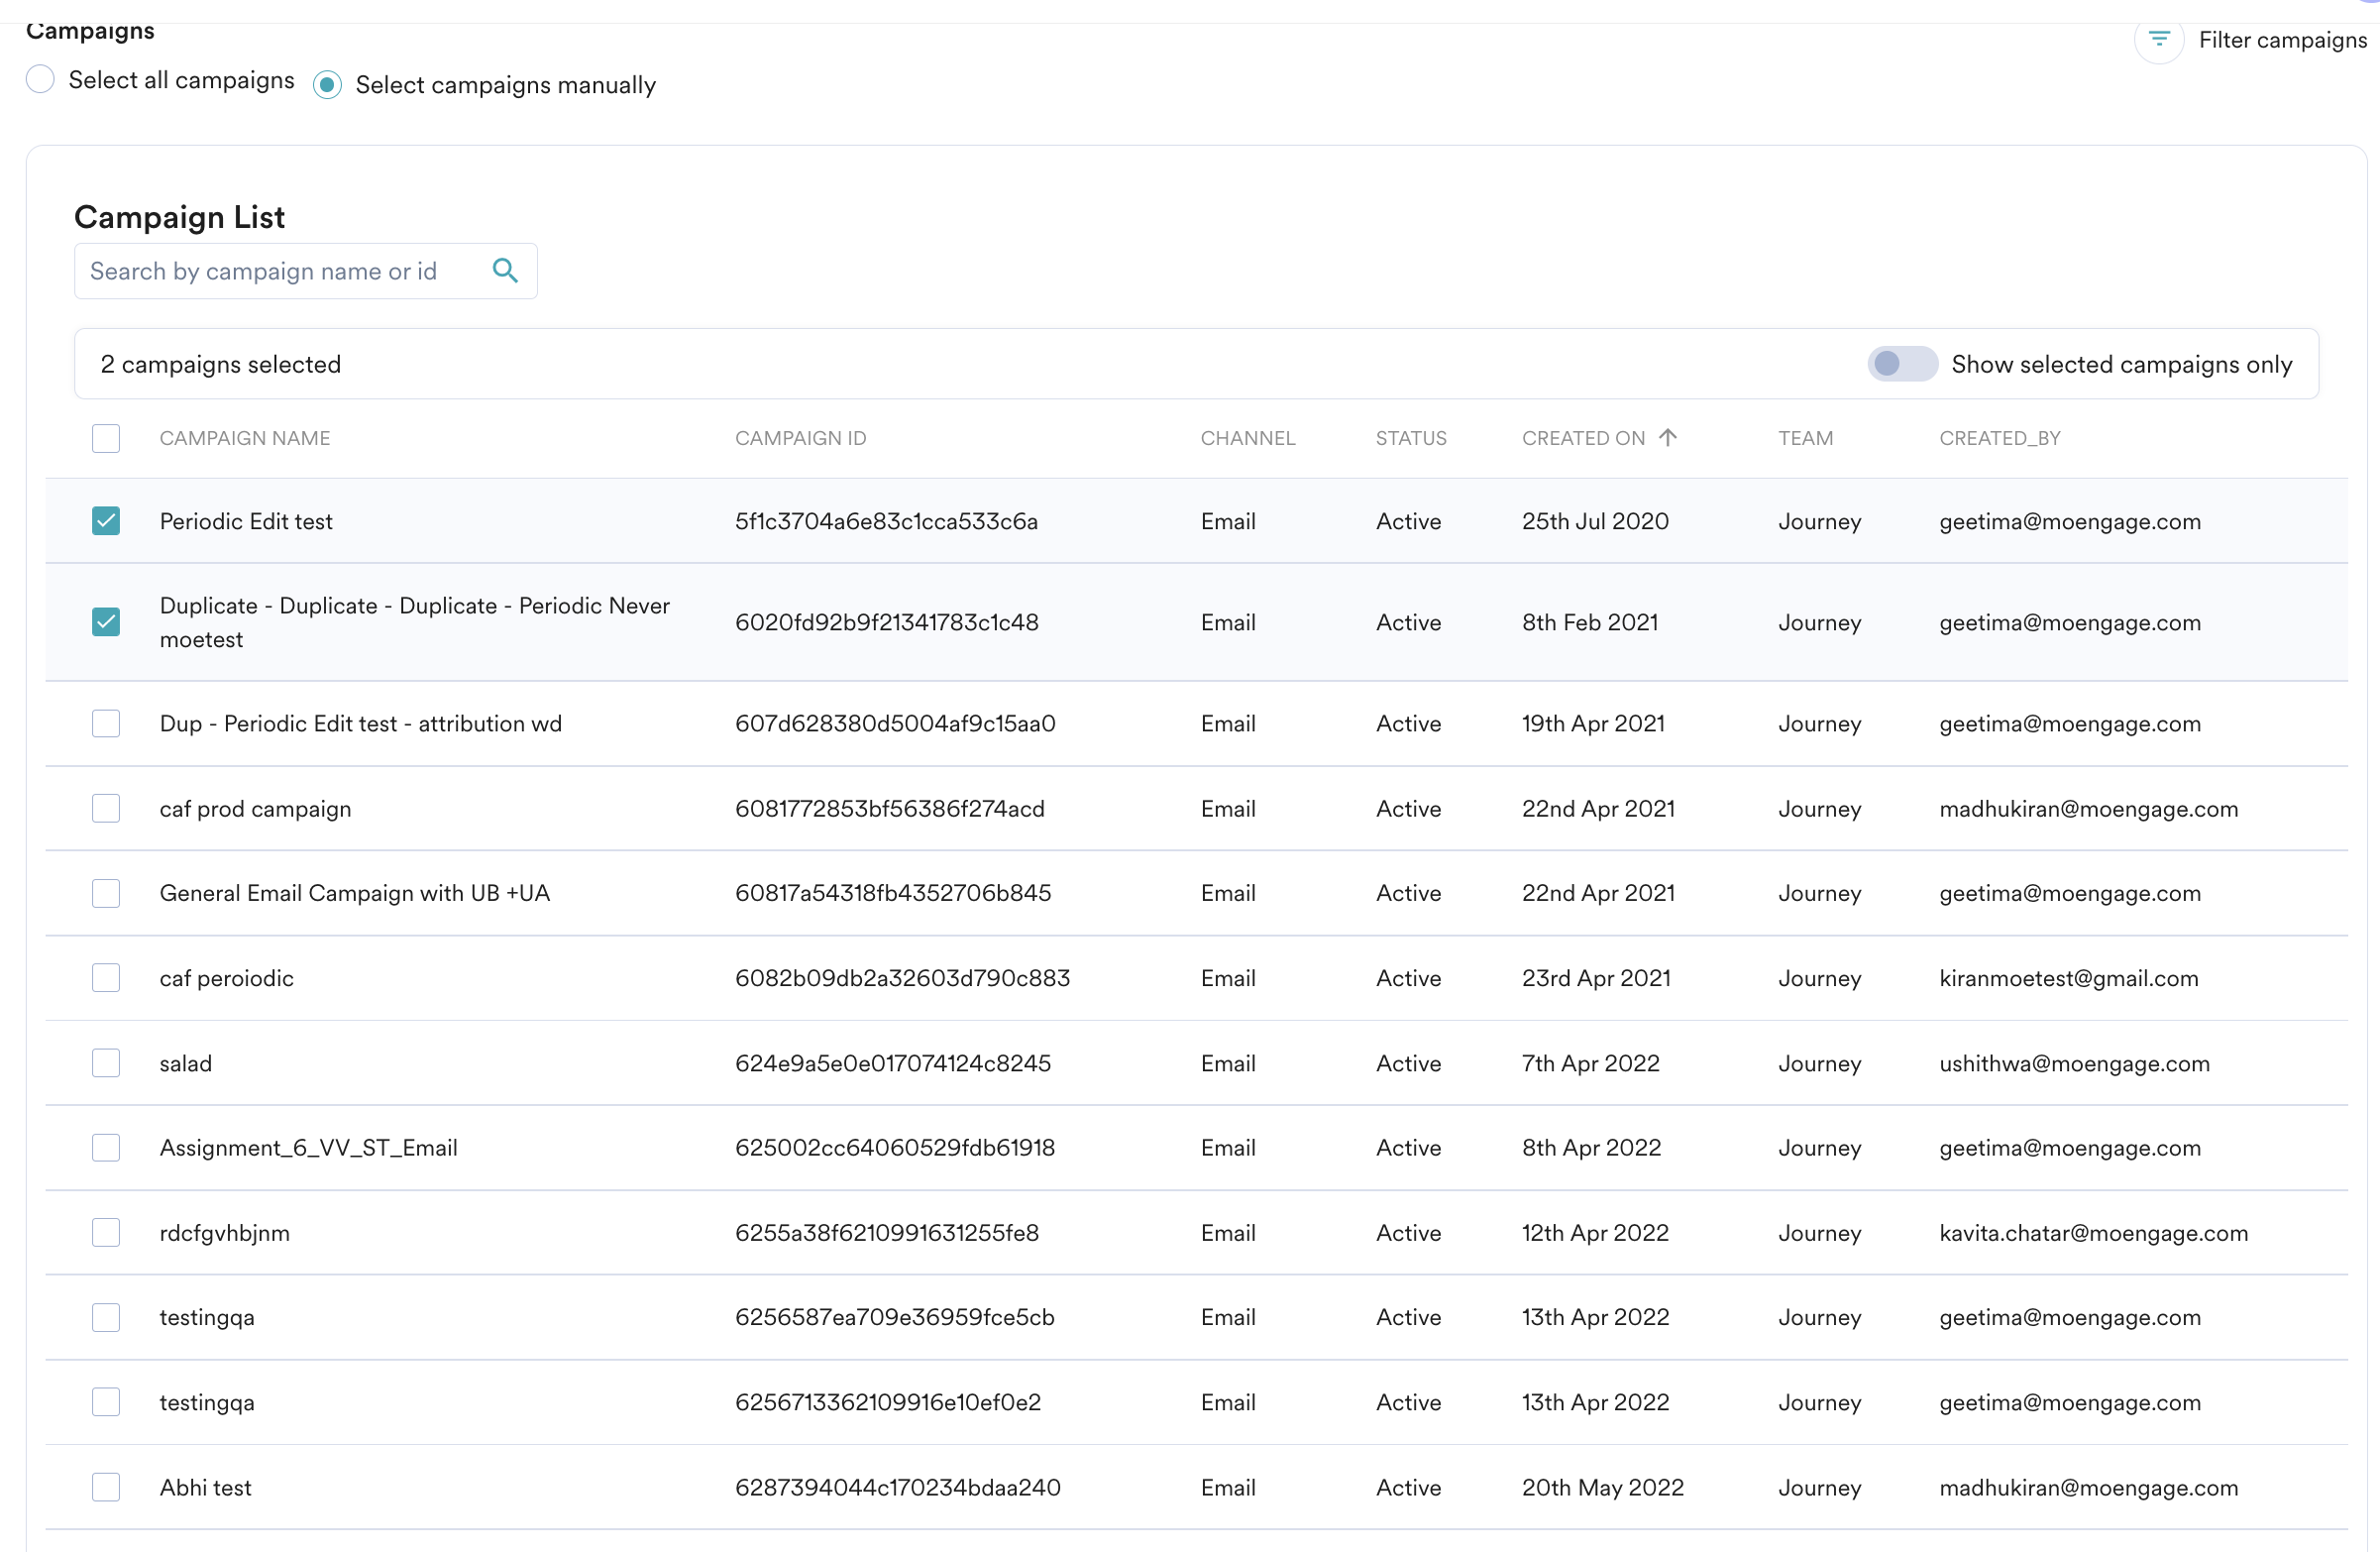Image resolution: width=2380 pixels, height=1552 pixels.
Task: Open the Filter campaigns icon
Action: coord(2159,40)
